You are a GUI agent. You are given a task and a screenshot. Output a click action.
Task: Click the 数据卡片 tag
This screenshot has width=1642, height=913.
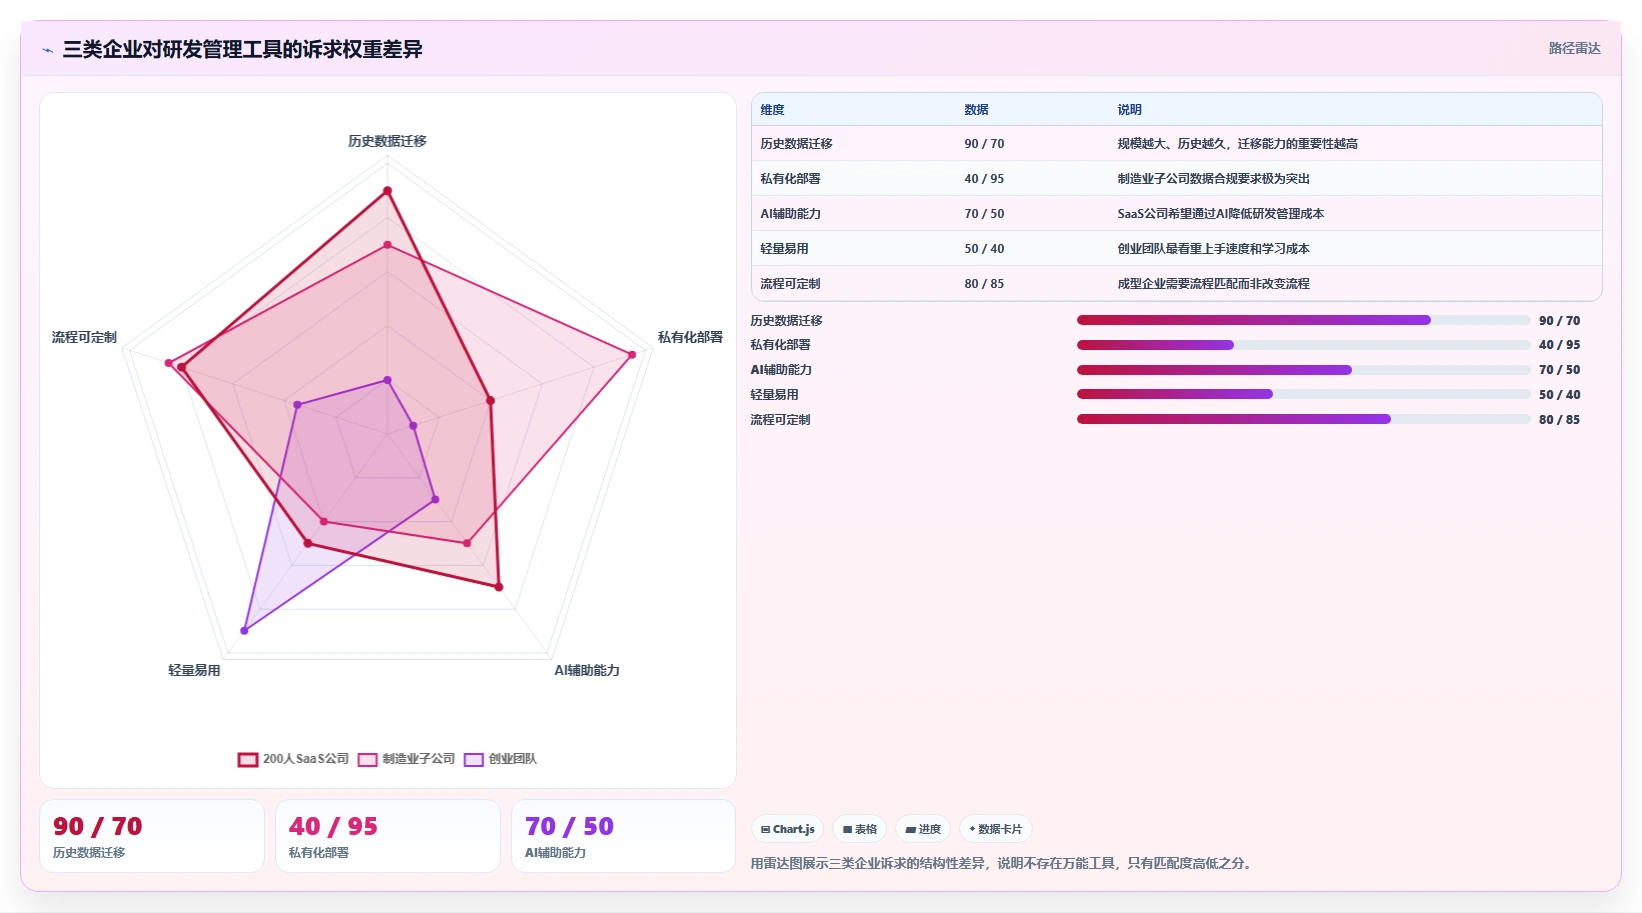(x=996, y=829)
